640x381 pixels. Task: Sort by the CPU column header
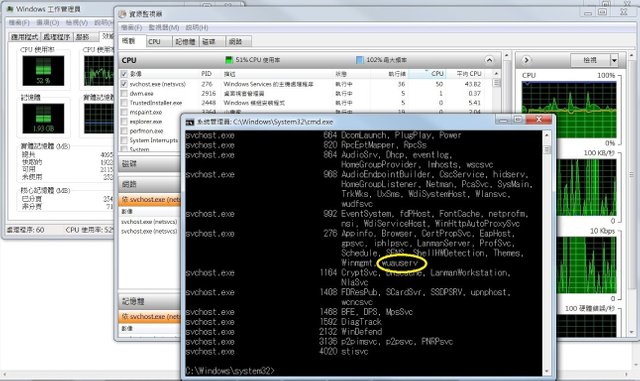[427, 74]
